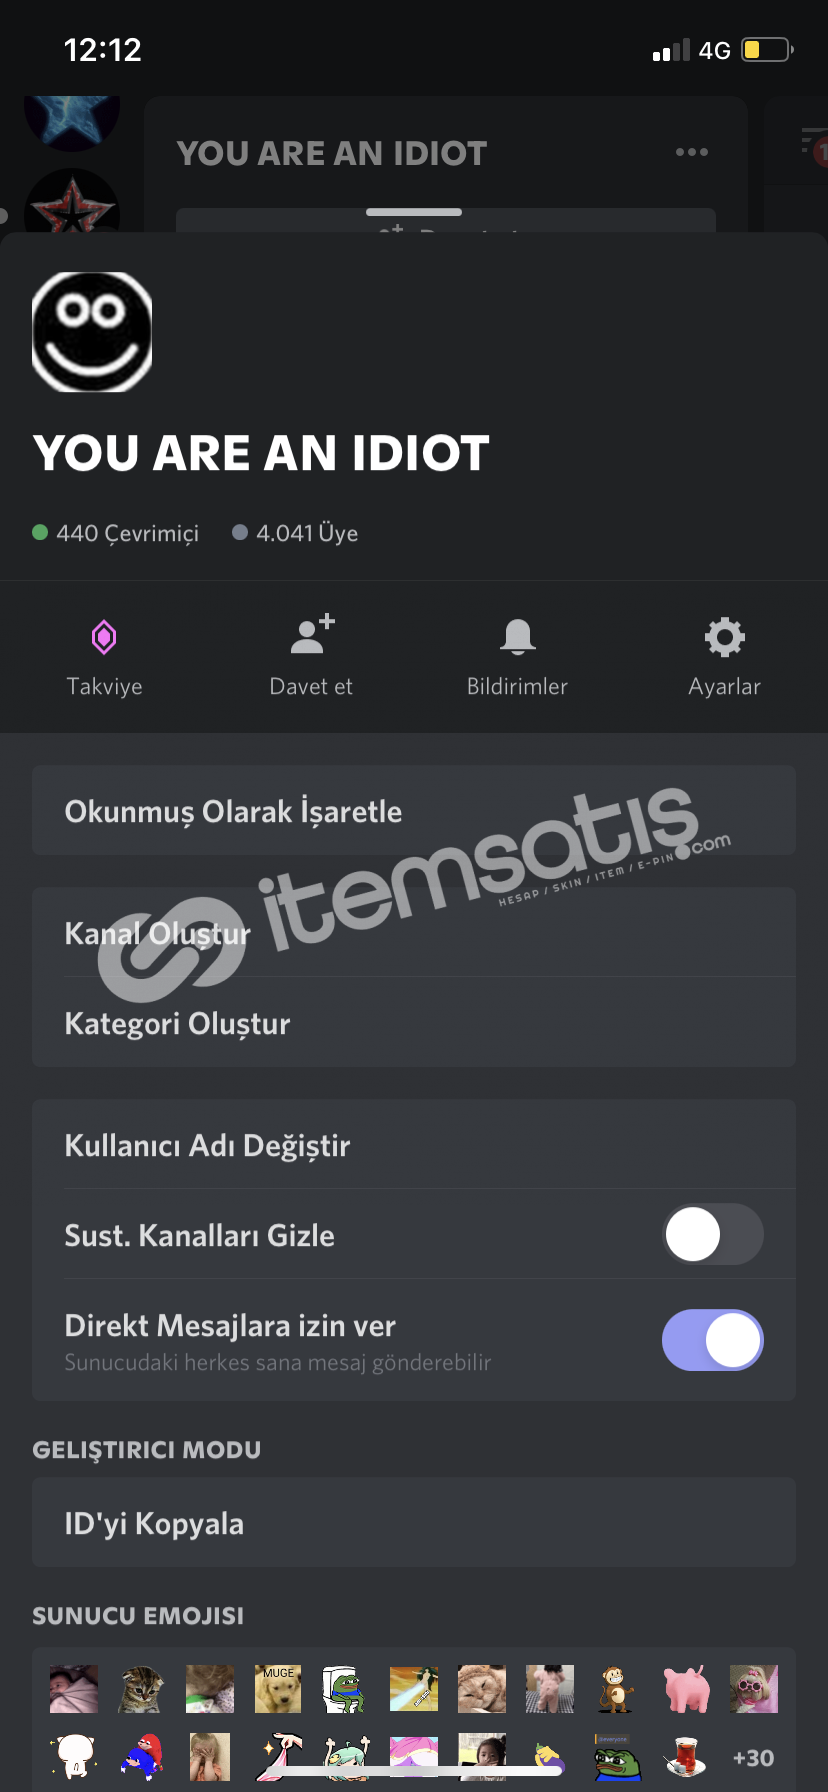Choose Kategori Oluştur option

414,1023
